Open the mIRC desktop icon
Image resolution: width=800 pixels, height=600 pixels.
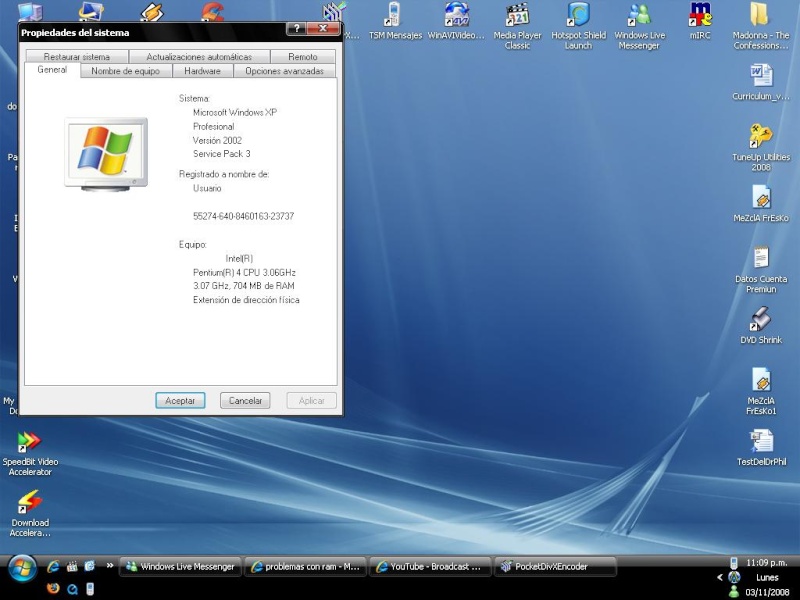(700, 21)
